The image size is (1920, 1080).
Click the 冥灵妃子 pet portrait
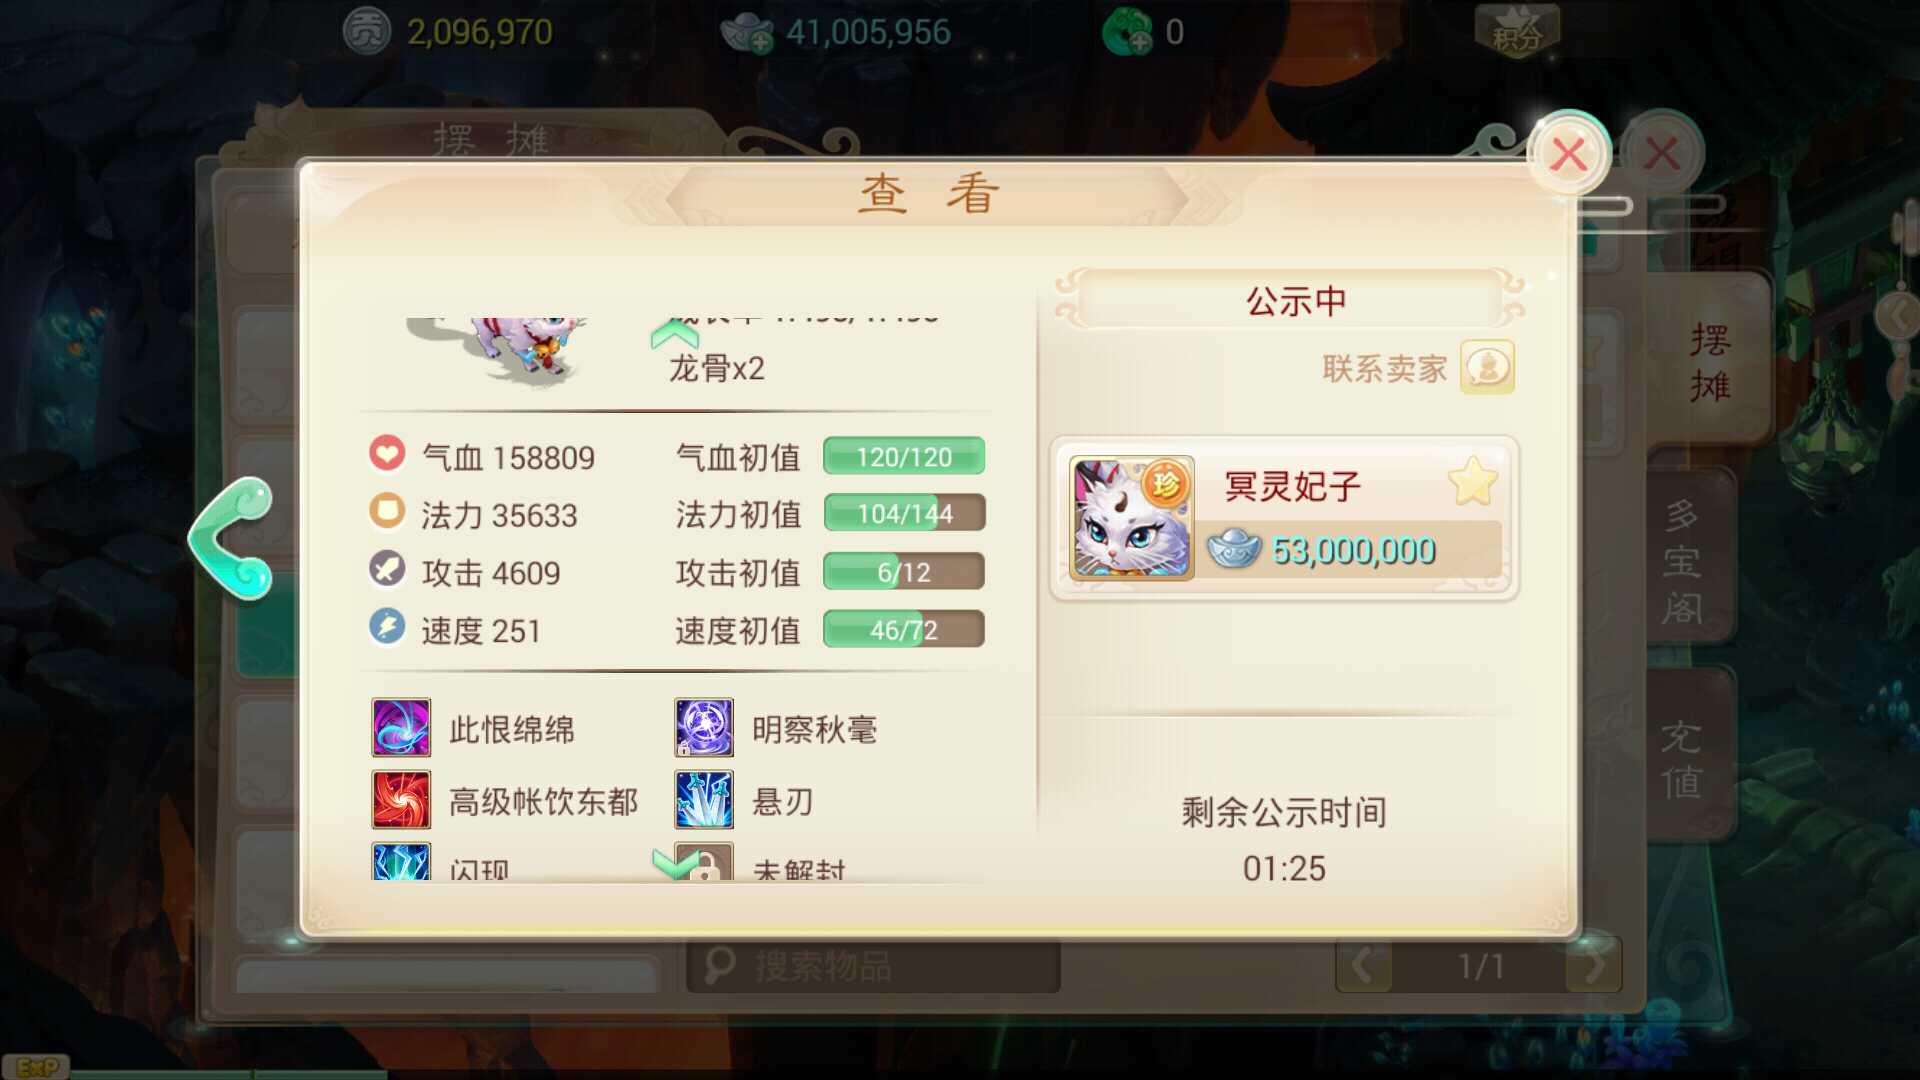[x=1131, y=518]
